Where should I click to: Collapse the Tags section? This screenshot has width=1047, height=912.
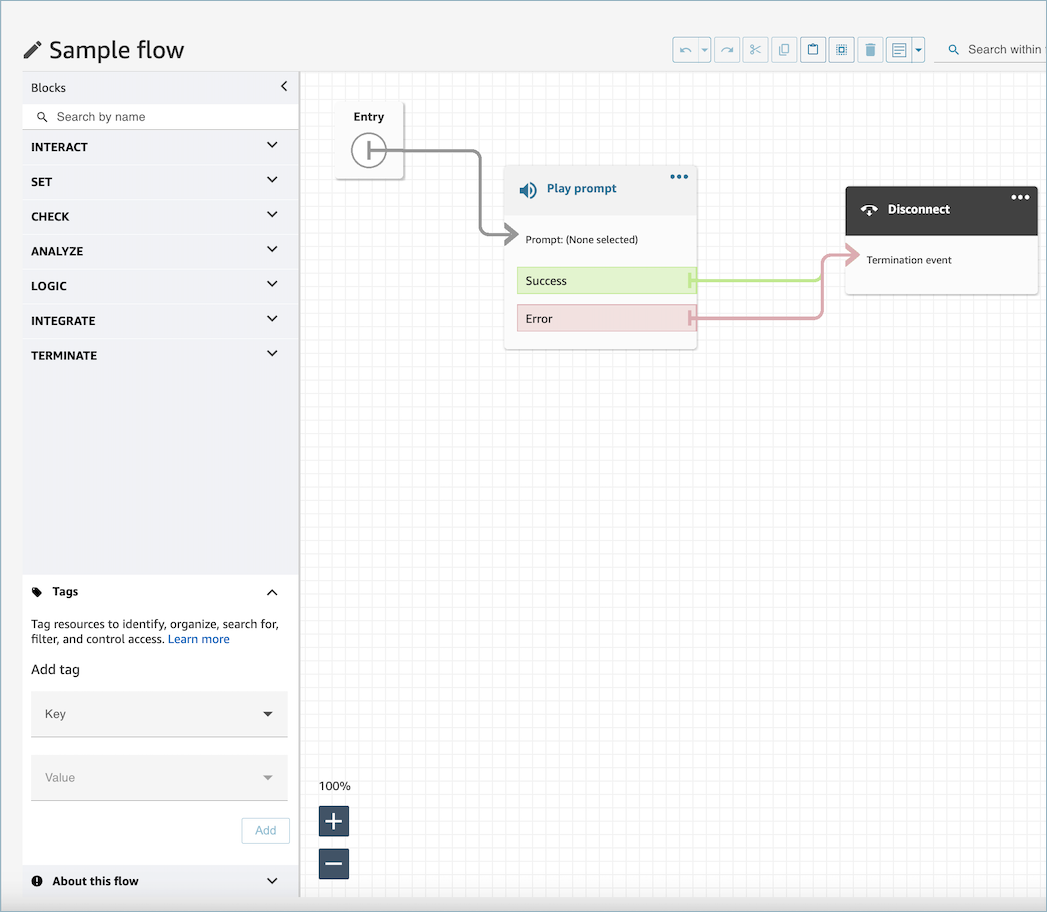click(272, 592)
